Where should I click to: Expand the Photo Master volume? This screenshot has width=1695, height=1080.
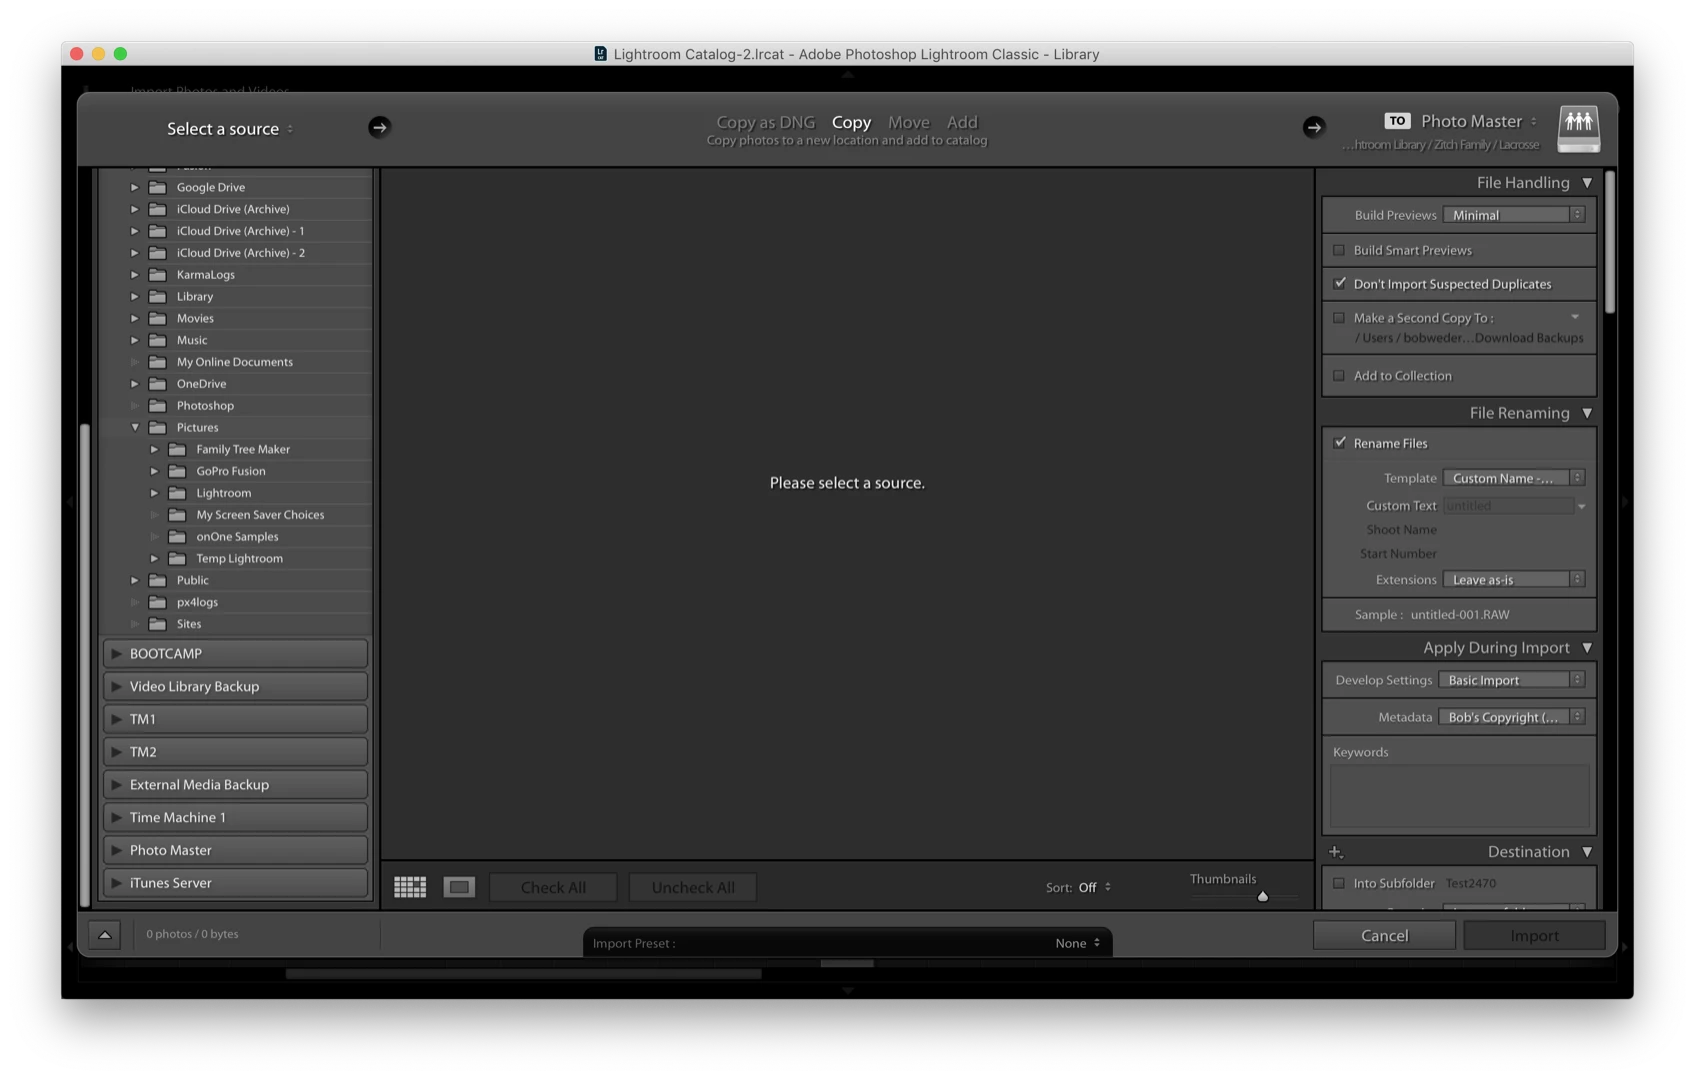(x=117, y=851)
